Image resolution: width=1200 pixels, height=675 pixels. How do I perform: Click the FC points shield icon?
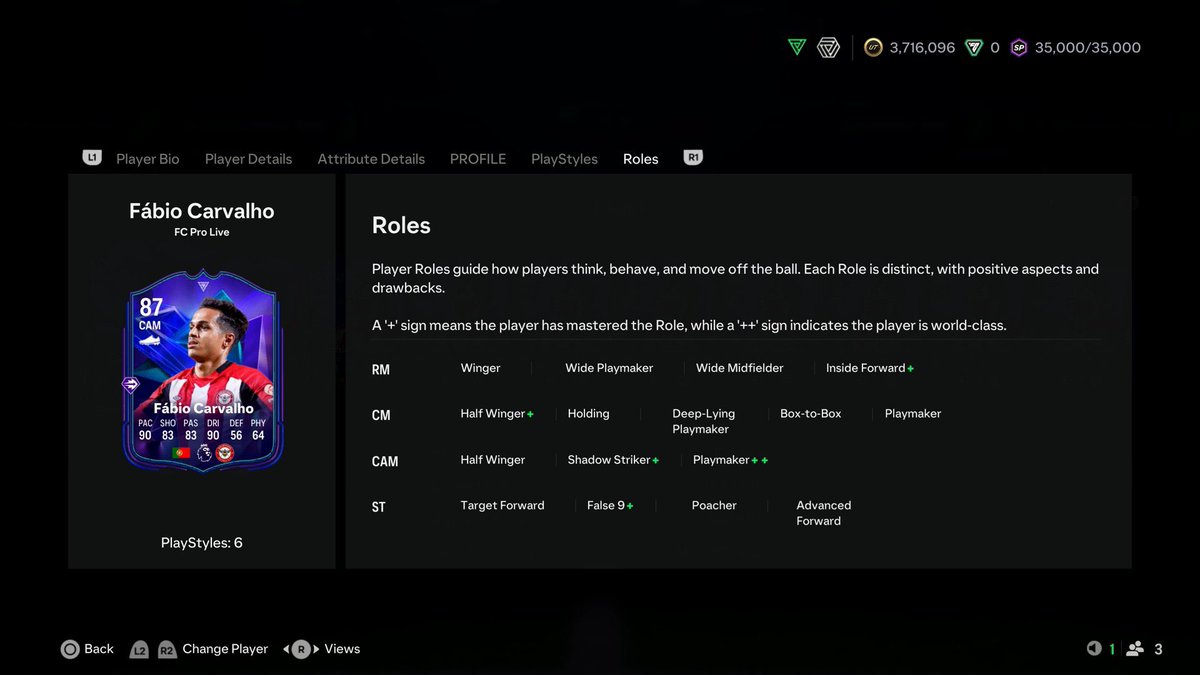974,47
